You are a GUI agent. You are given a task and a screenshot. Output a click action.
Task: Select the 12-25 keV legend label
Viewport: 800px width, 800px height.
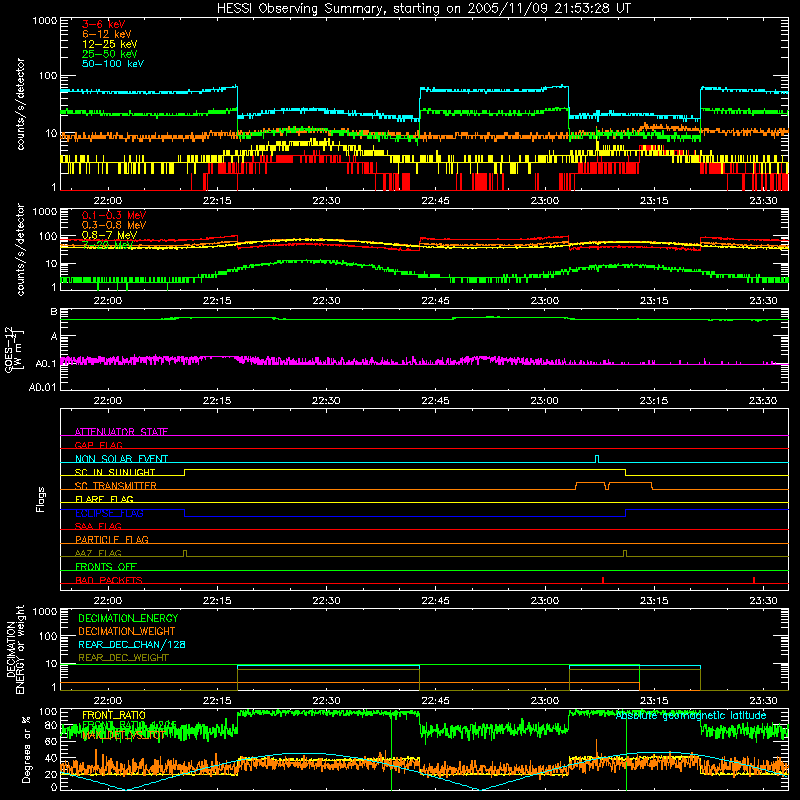(110, 44)
